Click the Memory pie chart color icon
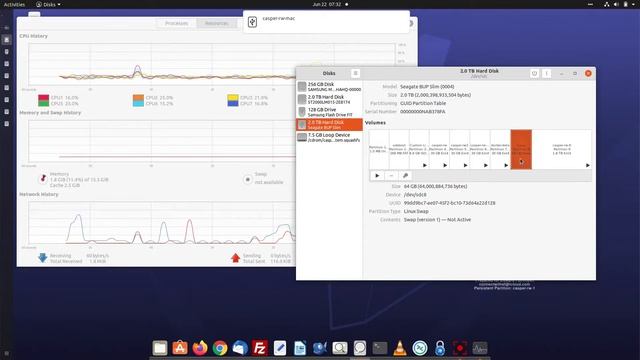 pos(43,179)
